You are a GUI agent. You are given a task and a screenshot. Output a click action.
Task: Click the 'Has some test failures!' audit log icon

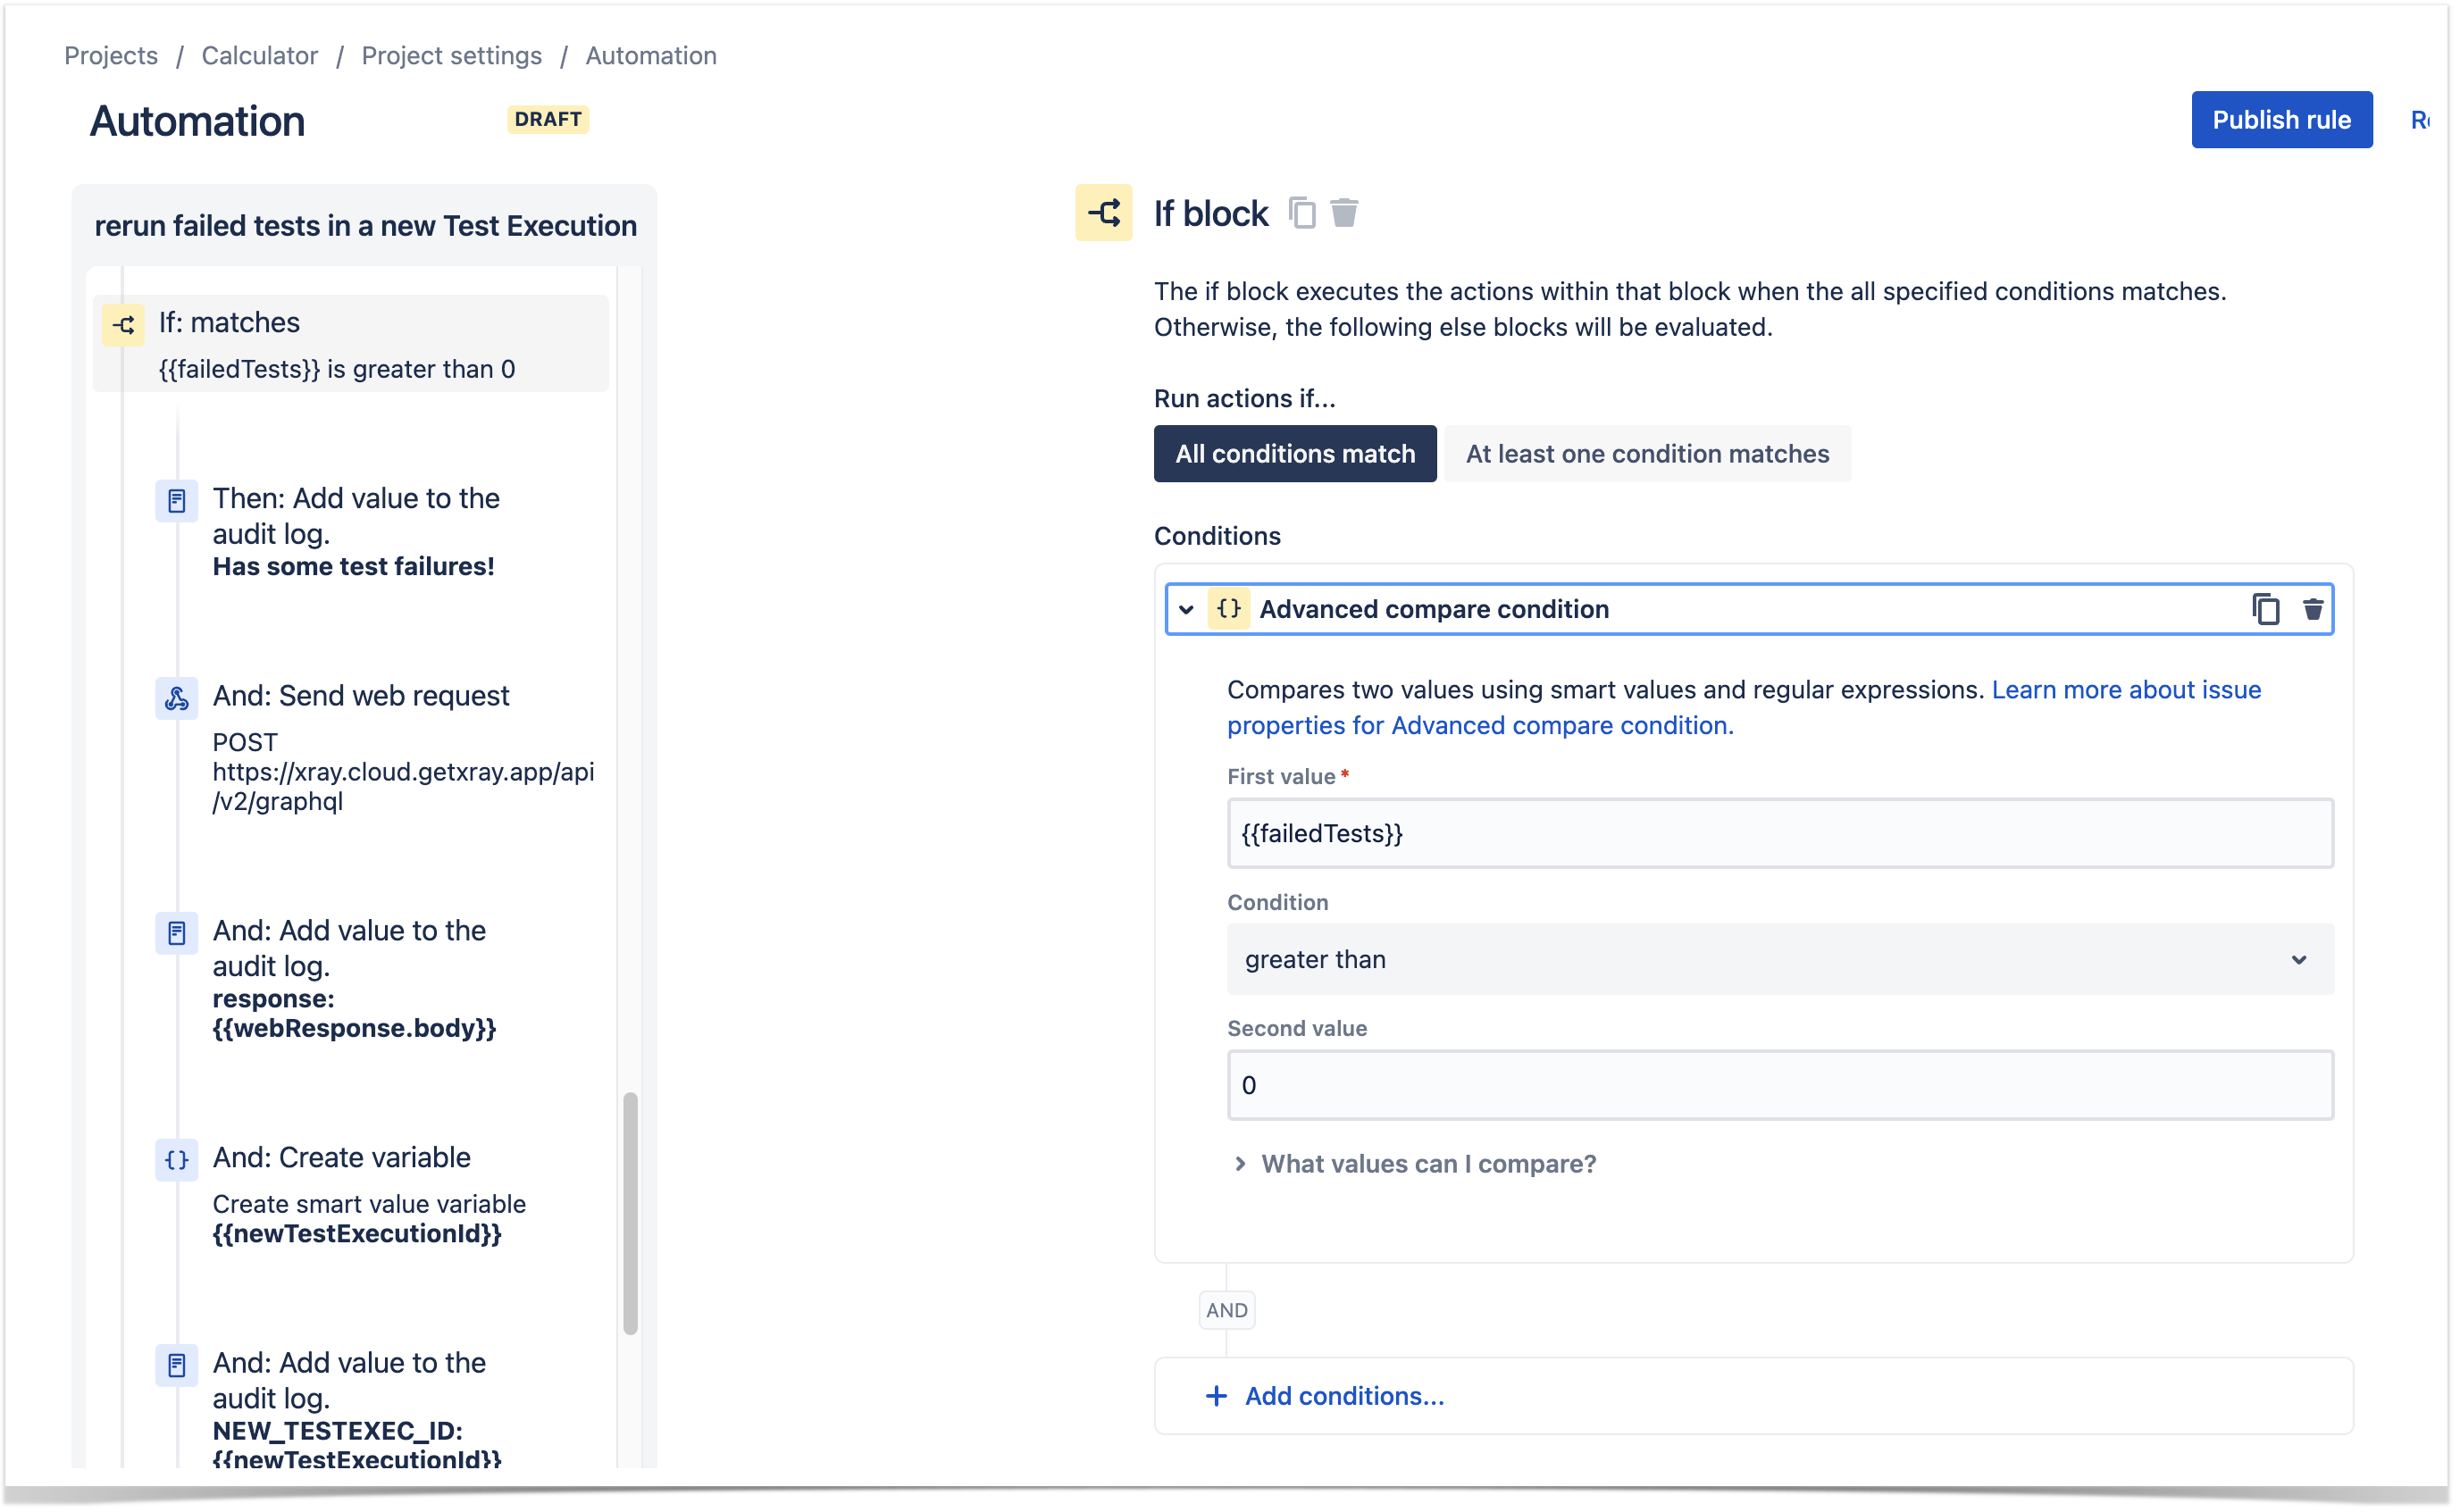(x=177, y=501)
